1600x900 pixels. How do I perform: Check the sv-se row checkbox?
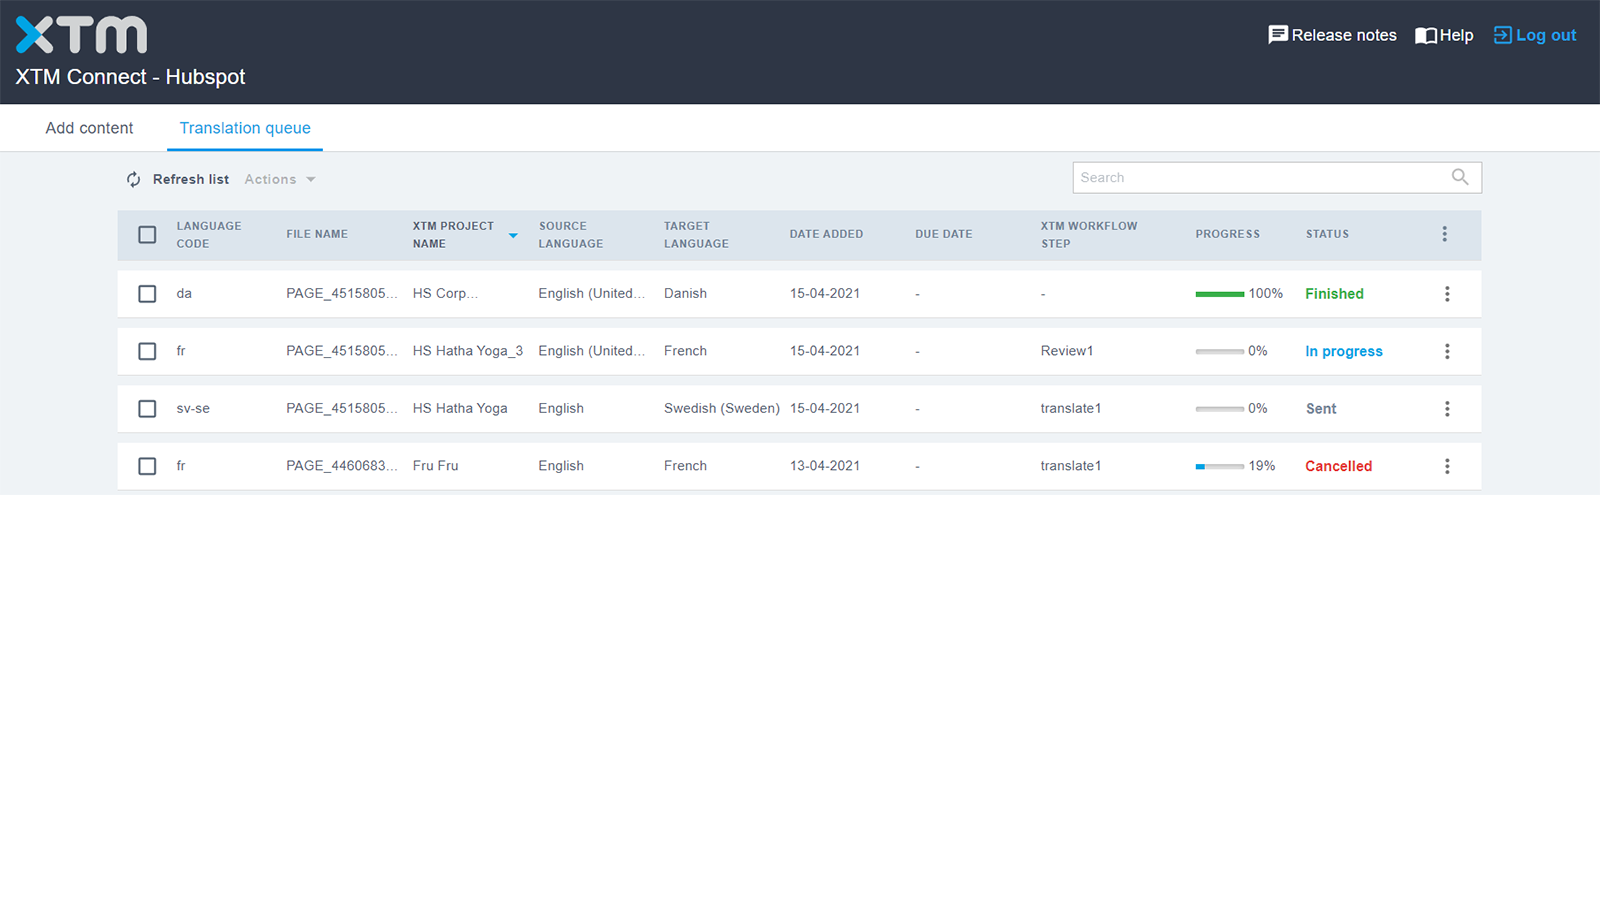coord(147,408)
